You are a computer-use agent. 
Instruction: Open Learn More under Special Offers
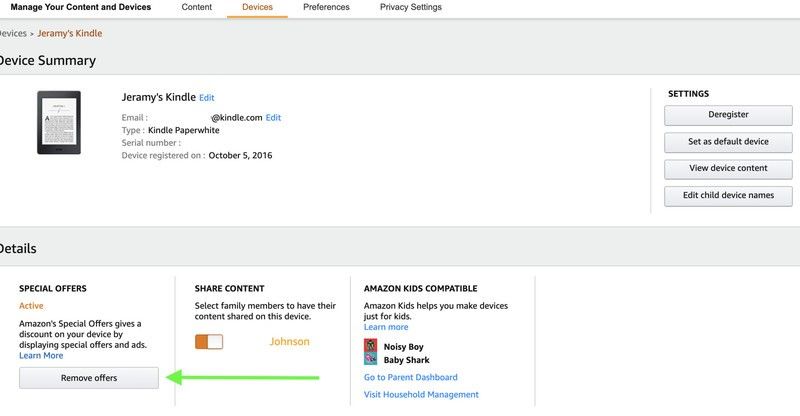tap(41, 355)
